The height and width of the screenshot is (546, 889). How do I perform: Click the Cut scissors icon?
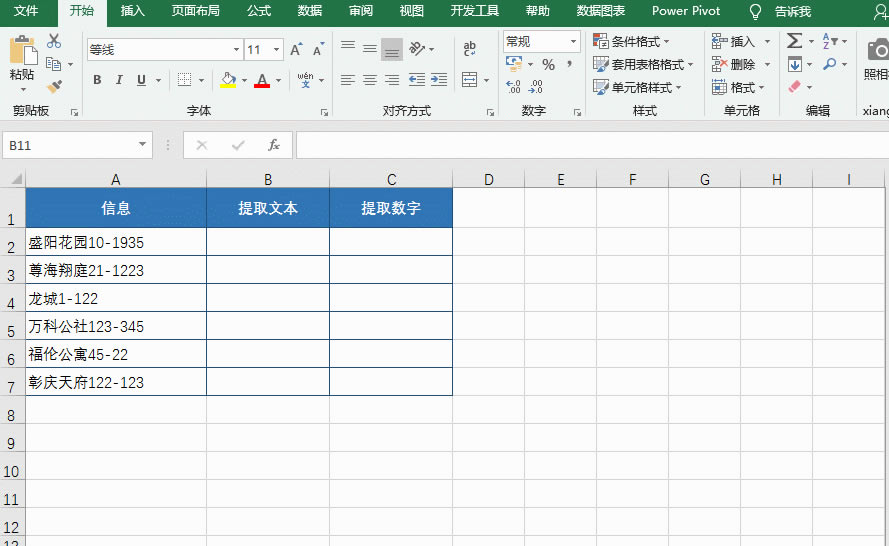54,42
